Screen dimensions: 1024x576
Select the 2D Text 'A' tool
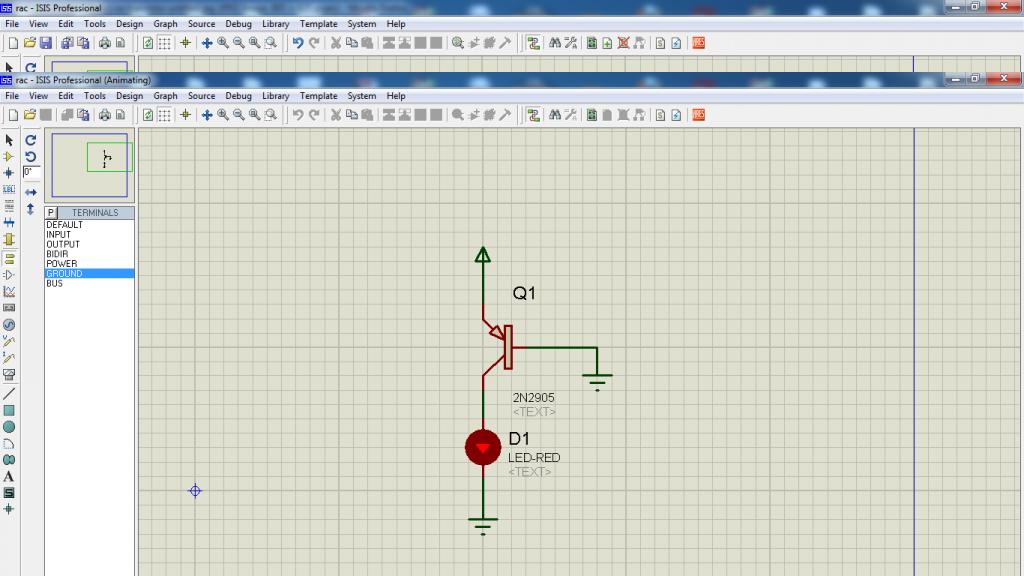(x=8, y=476)
